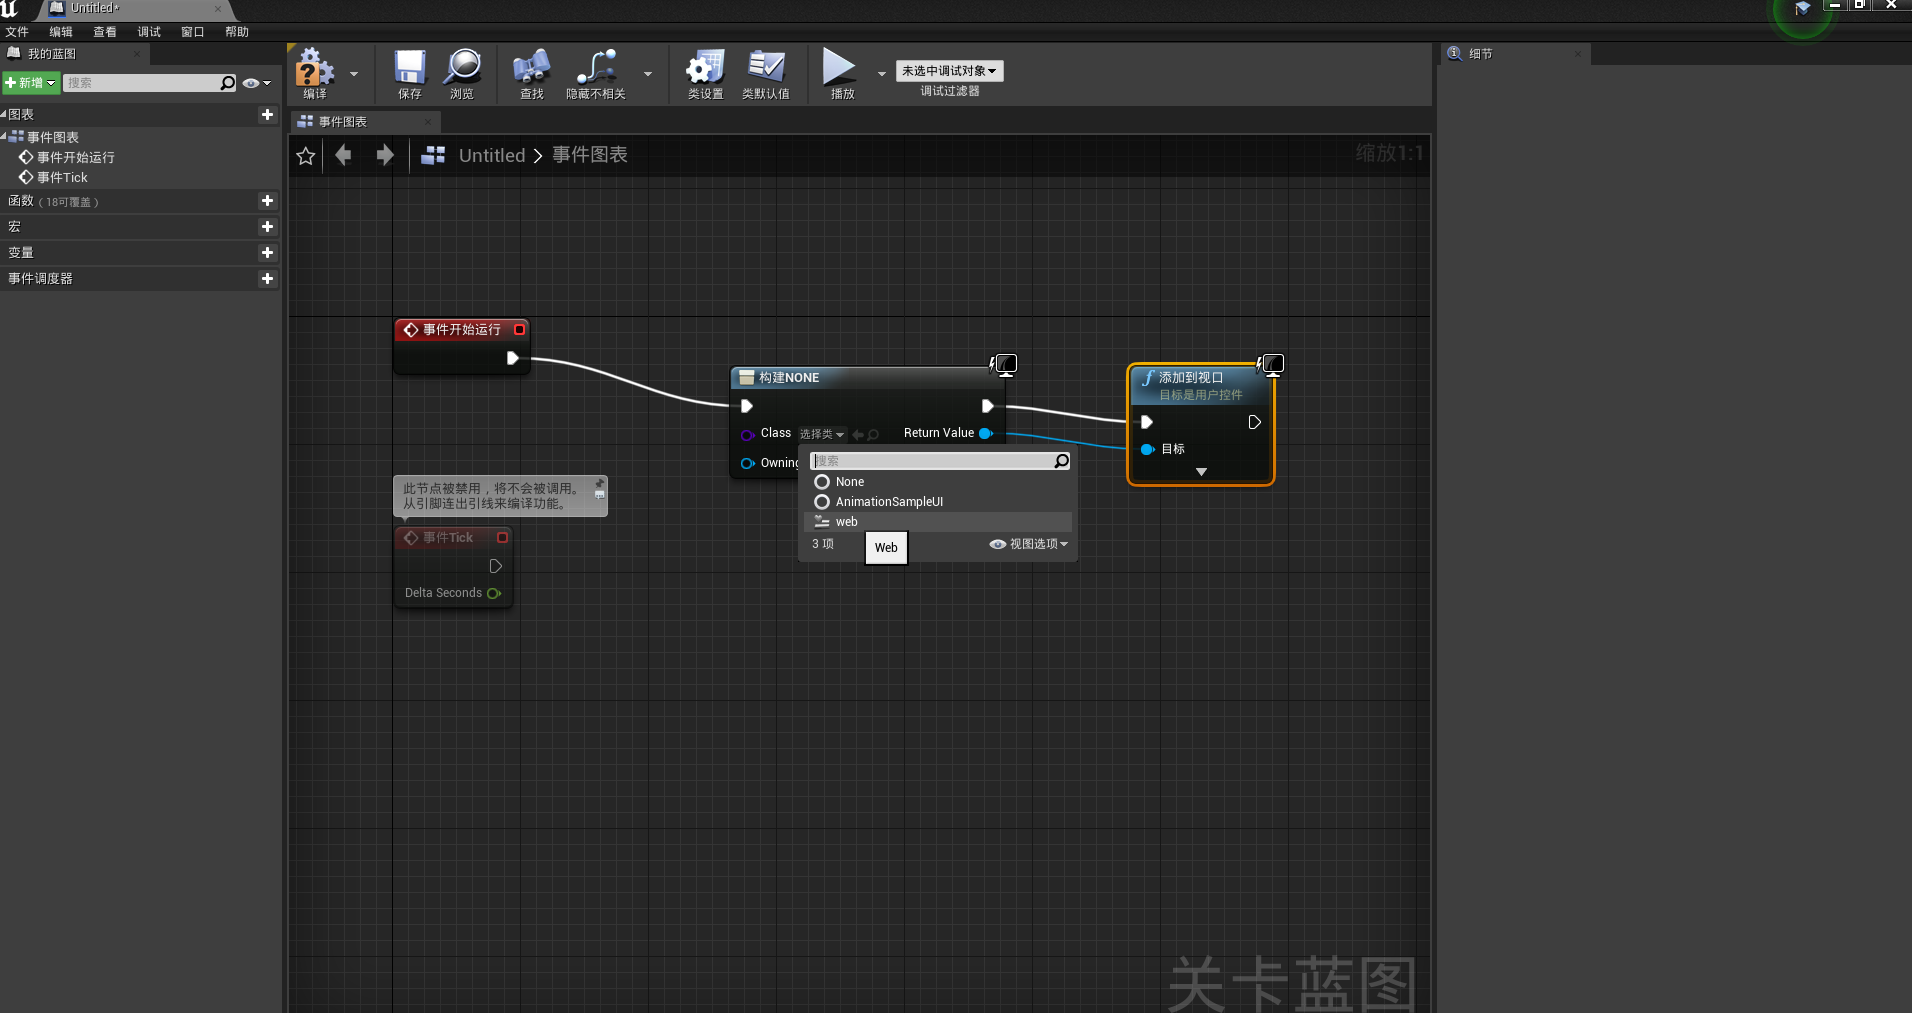This screenshot has width=1912, height=1013.
Task: Open the debug object dropdown
Action: 948,70
